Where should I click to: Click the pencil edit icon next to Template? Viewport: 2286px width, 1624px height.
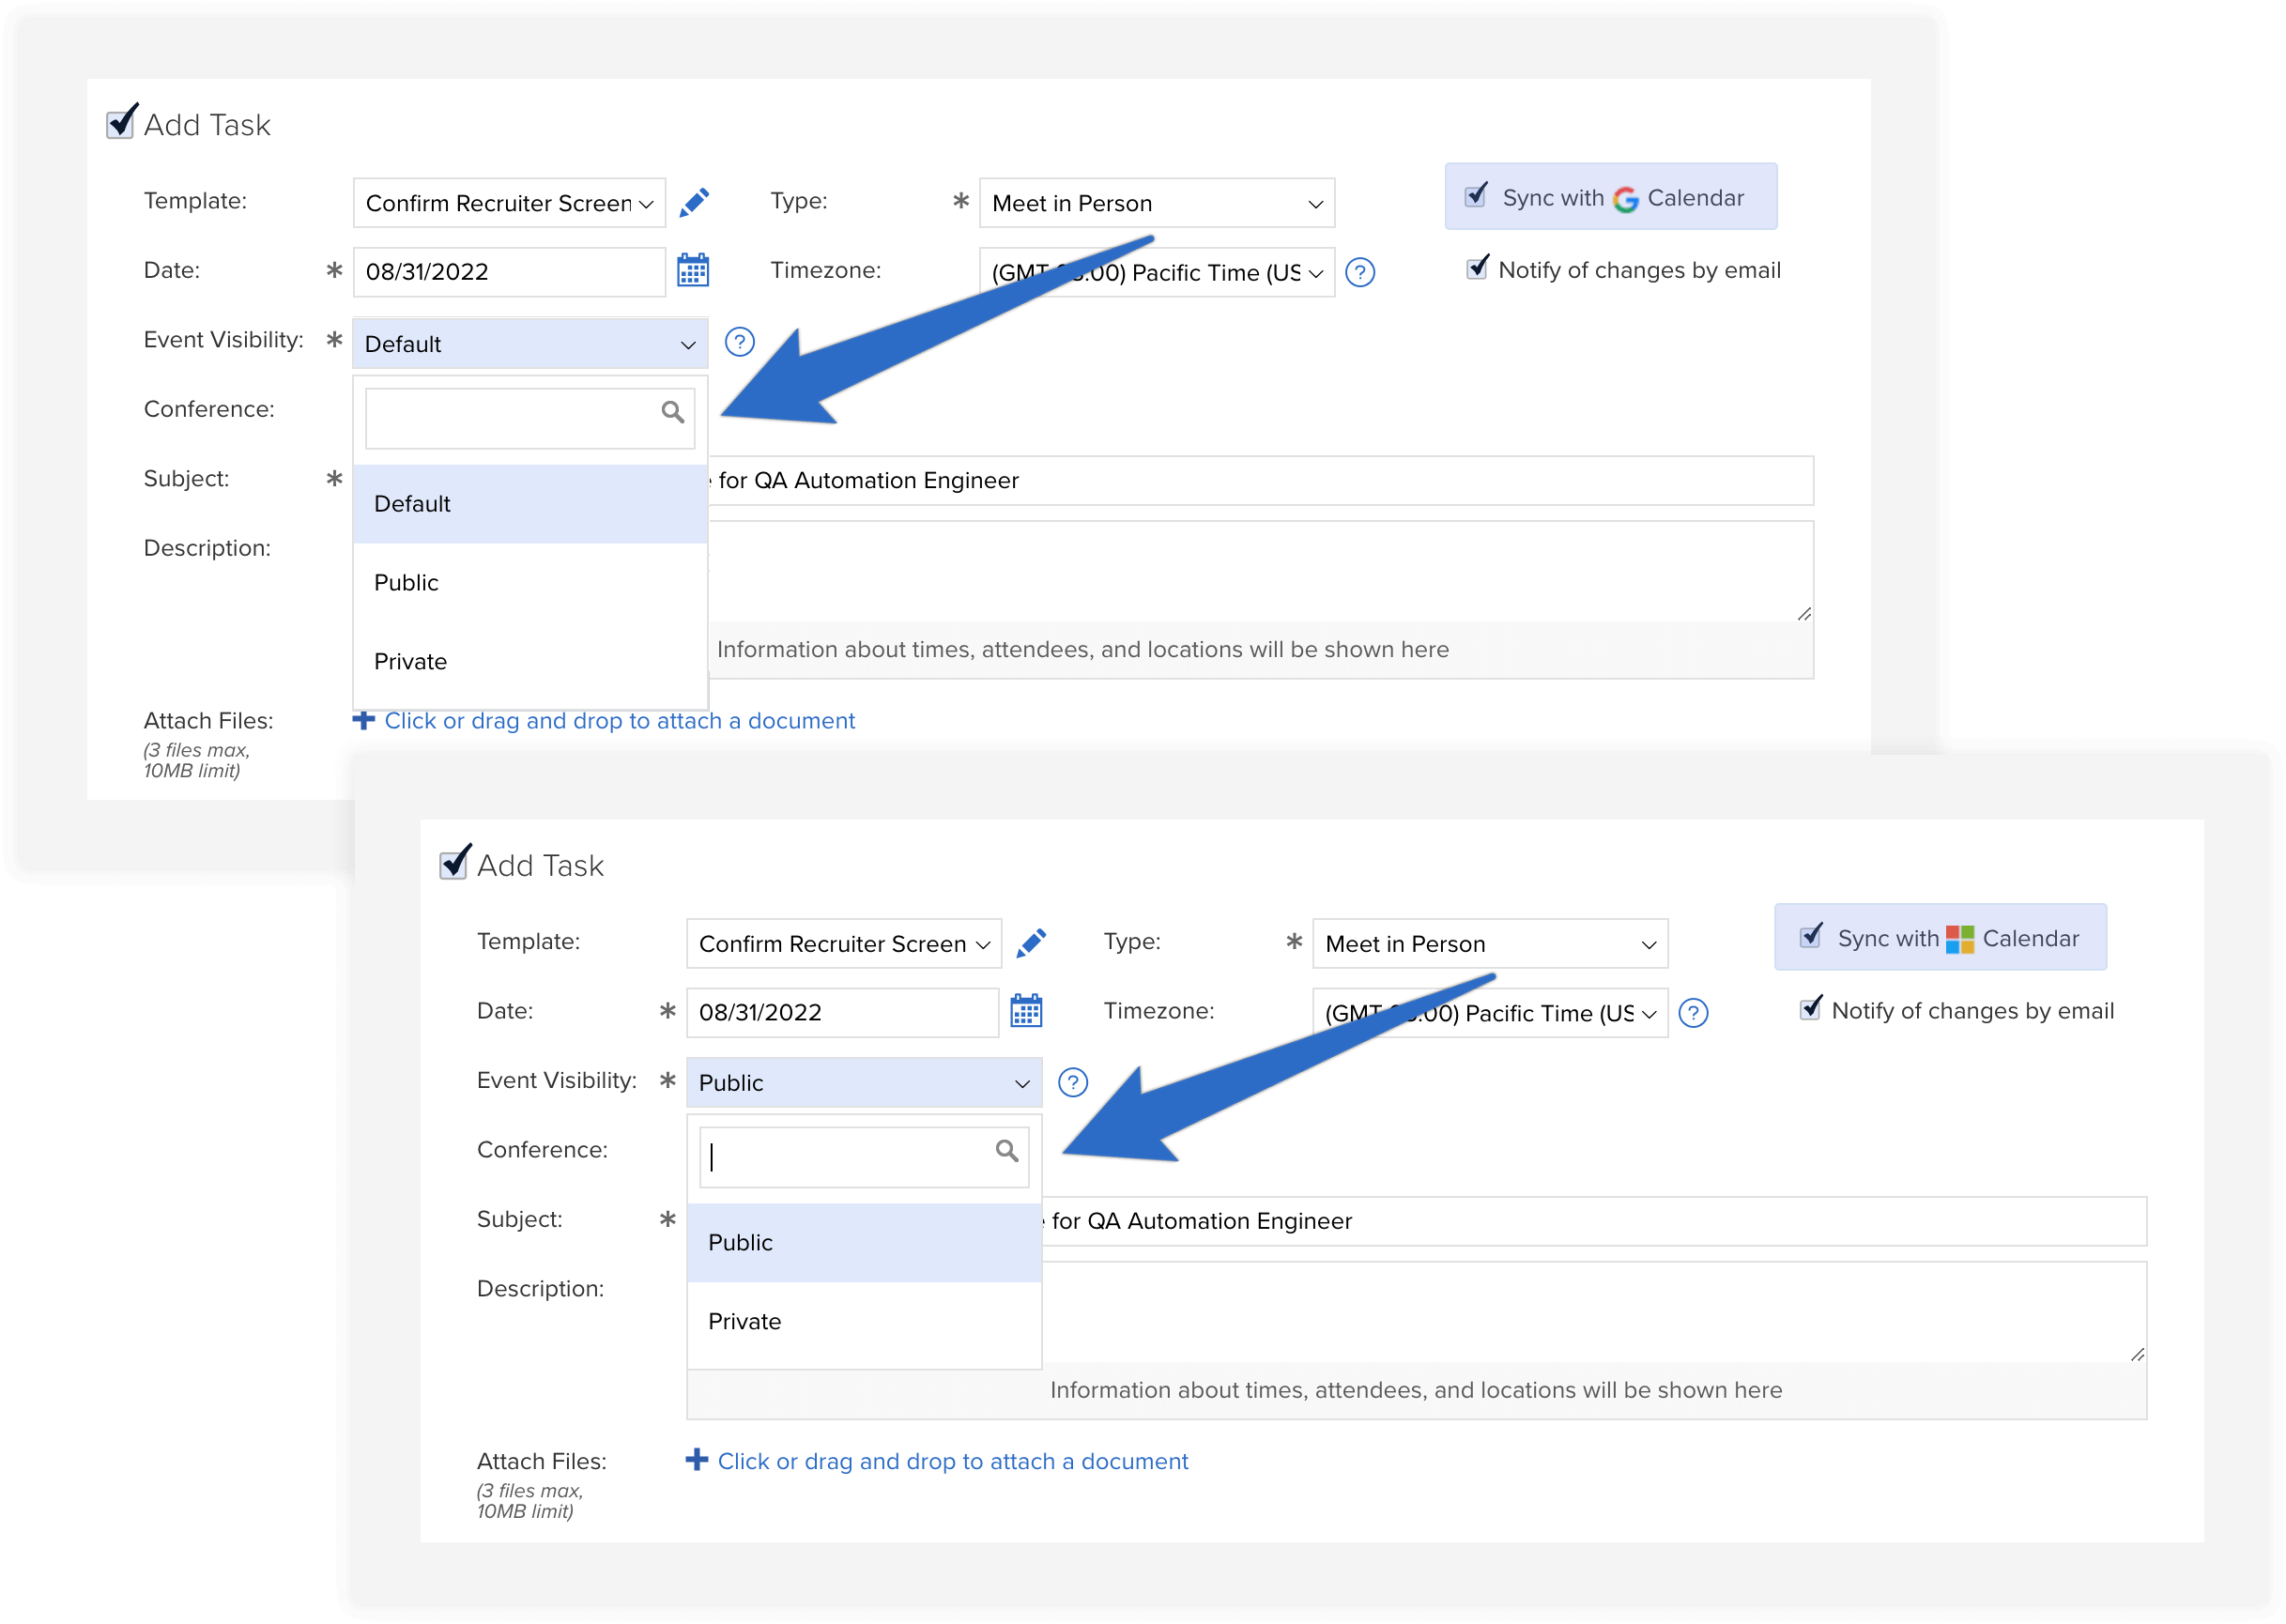tap(694, 202)
